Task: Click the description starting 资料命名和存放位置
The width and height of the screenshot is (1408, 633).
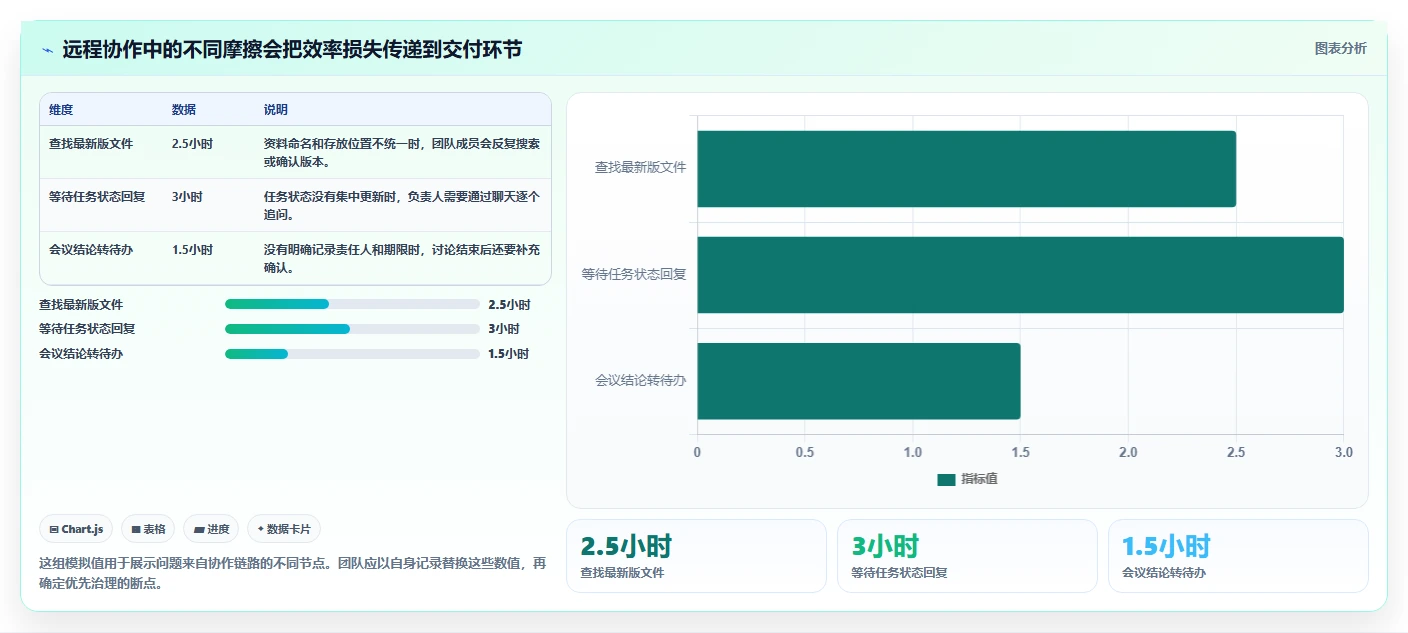Action: (402, 152)
